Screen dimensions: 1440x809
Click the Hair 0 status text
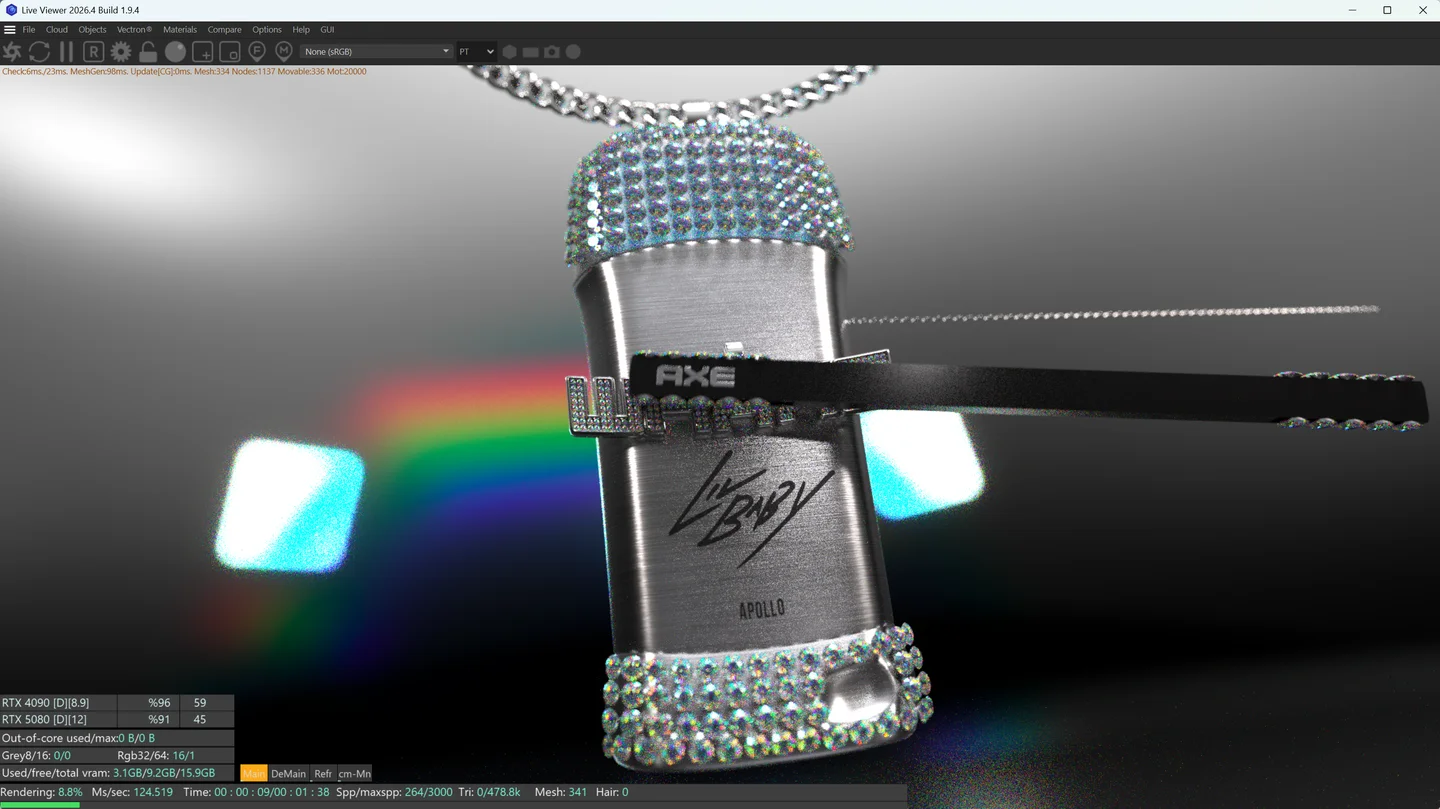(611, 792)
